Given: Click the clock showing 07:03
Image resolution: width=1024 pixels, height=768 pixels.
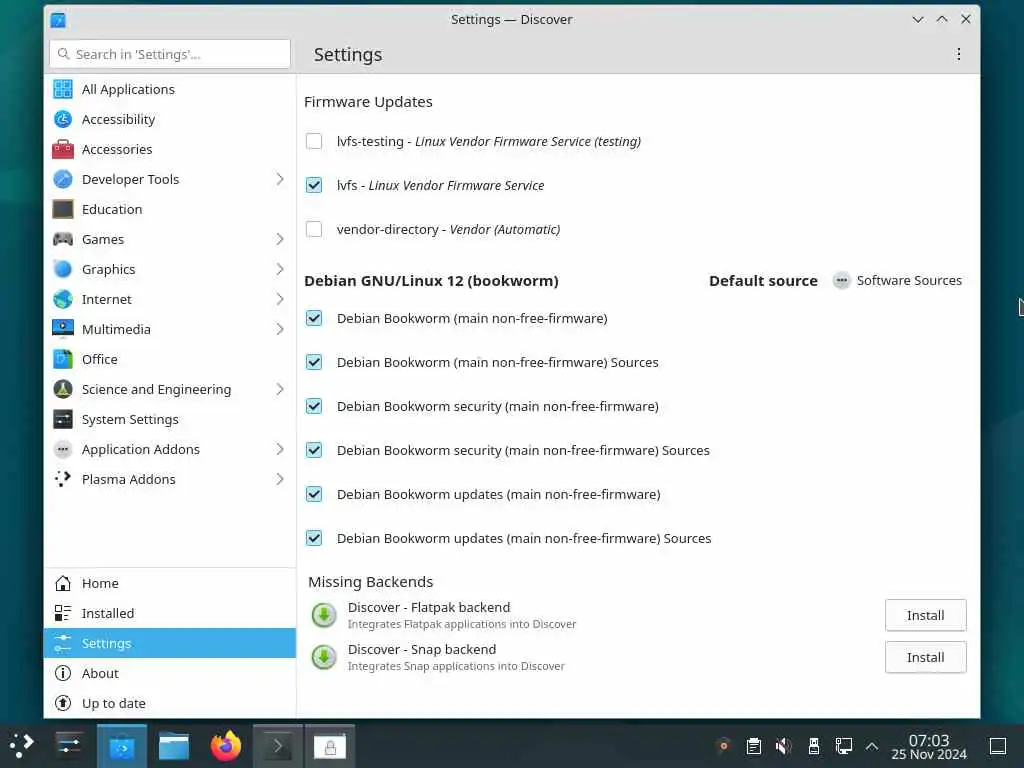Looking at the screenshot, I should [929, 746].
